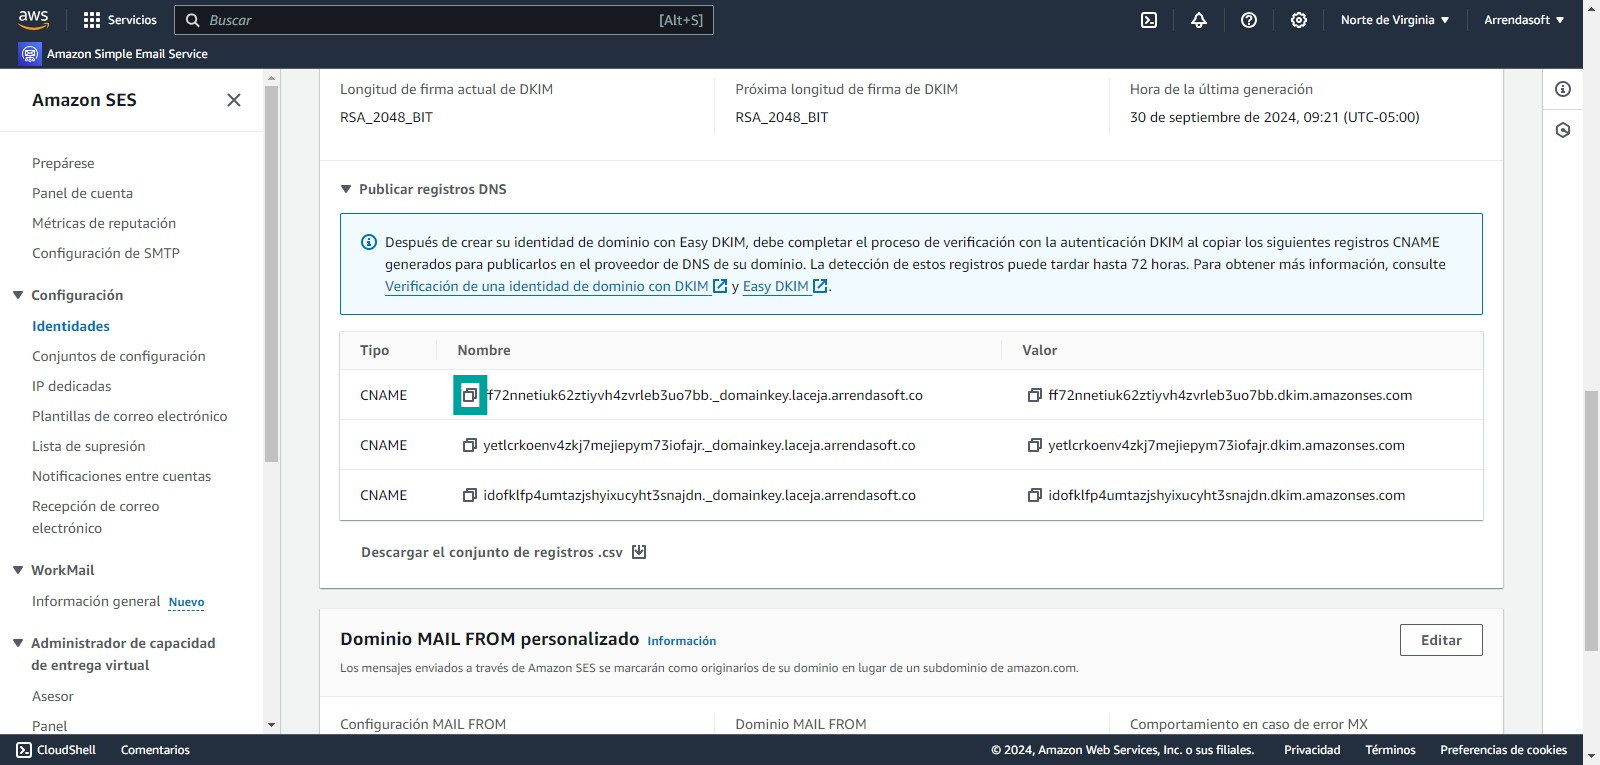
Task: Go to Prepárese in the sidebar
Action: coord(63,163)
